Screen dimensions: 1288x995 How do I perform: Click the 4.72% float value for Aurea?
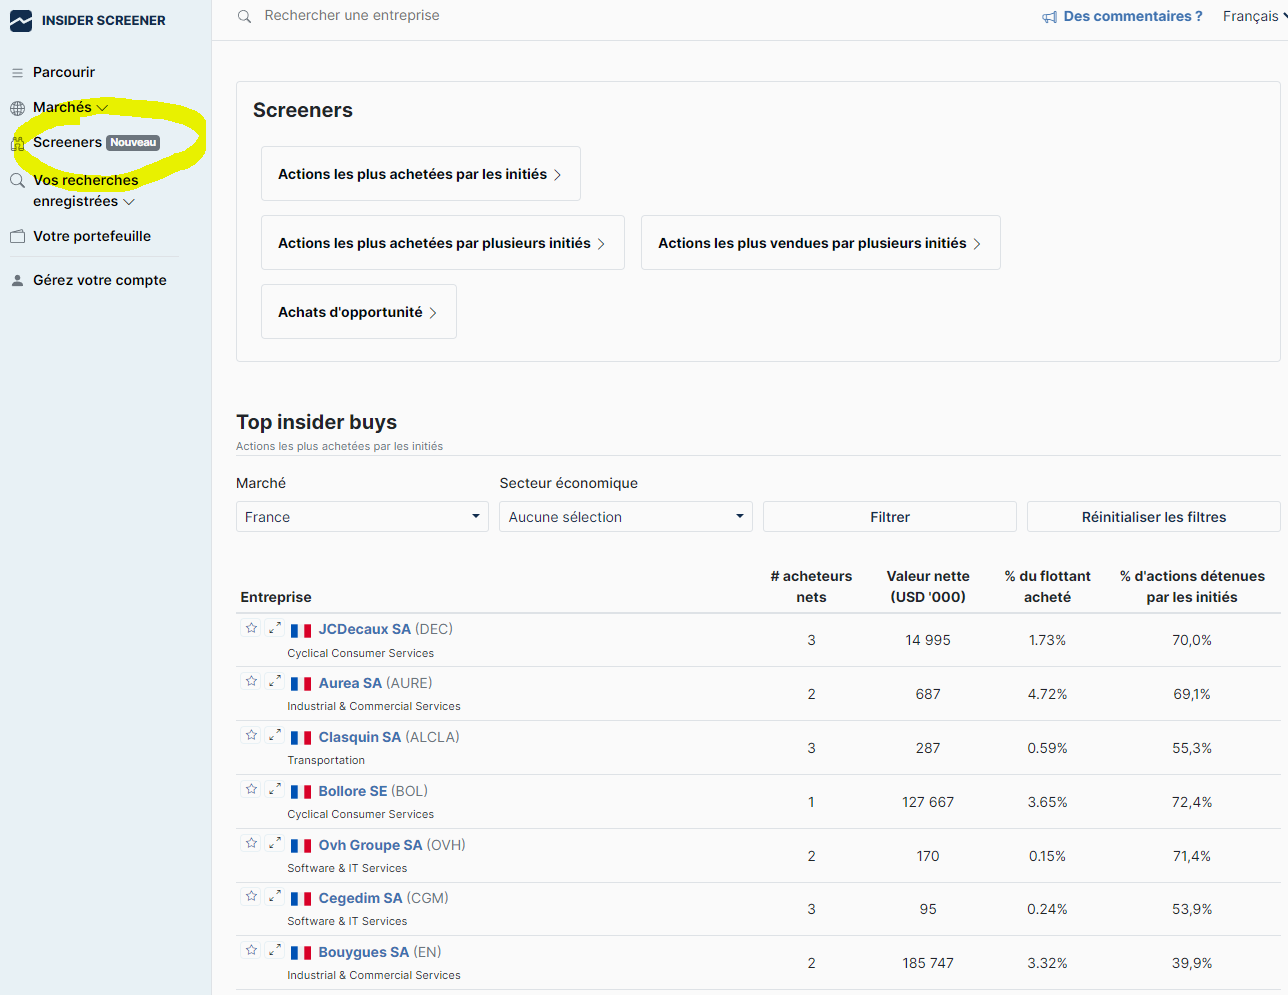pyautogui.click(x=1048, y=694)
